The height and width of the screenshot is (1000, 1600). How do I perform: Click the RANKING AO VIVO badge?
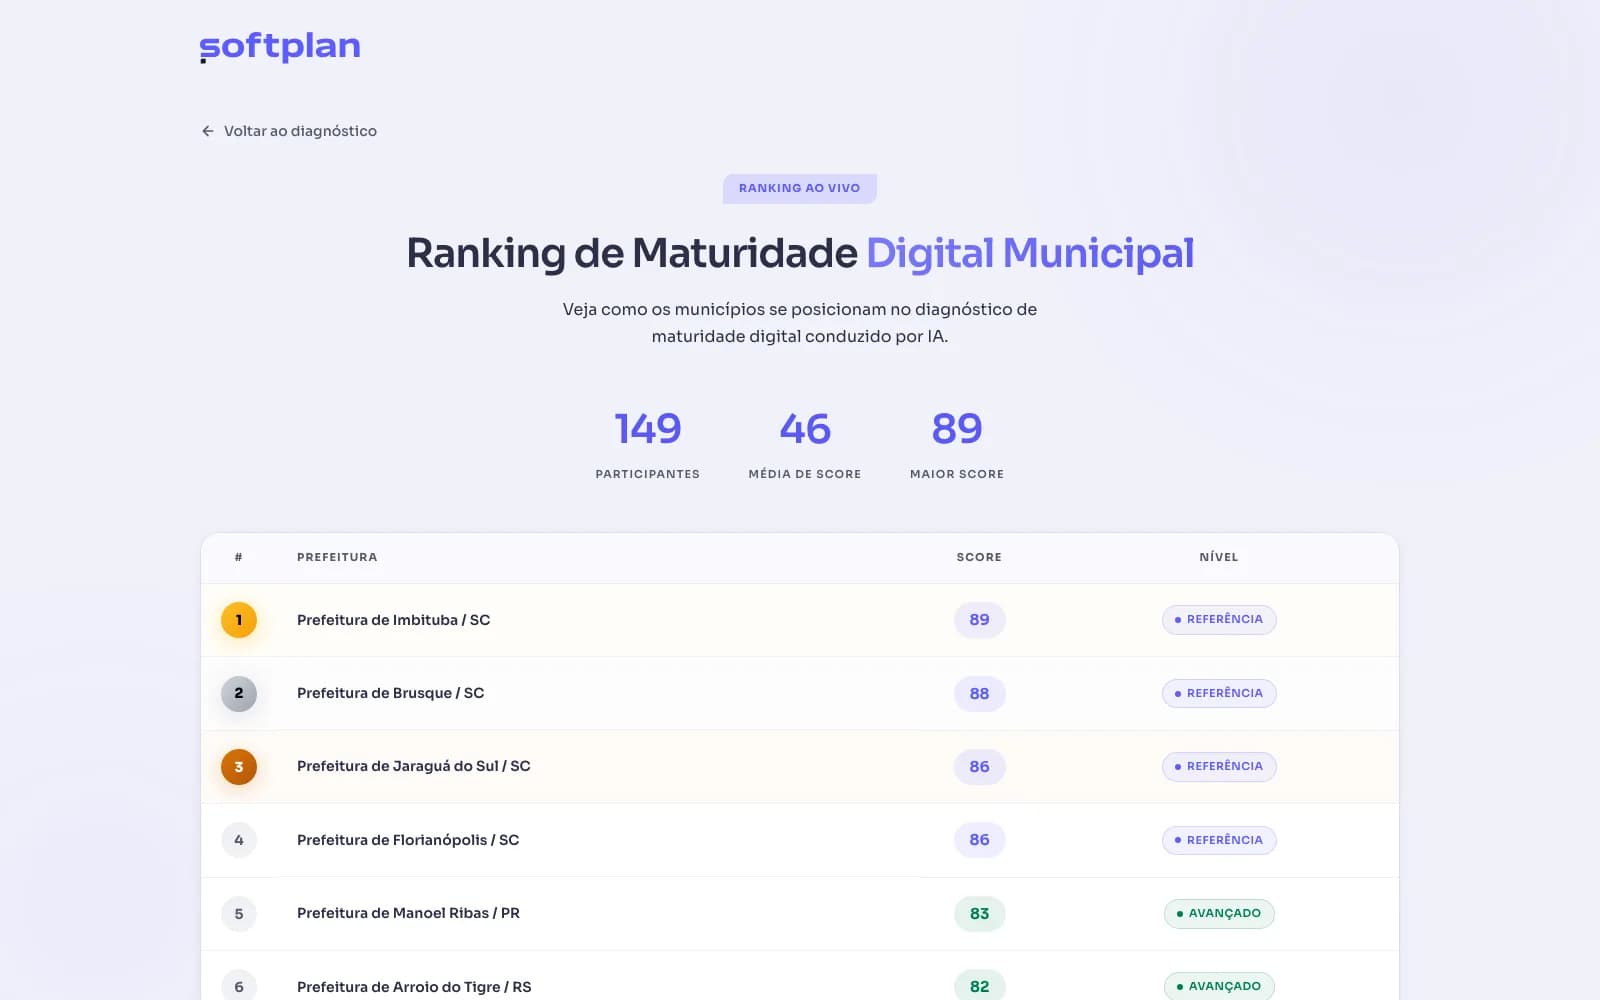800,188
